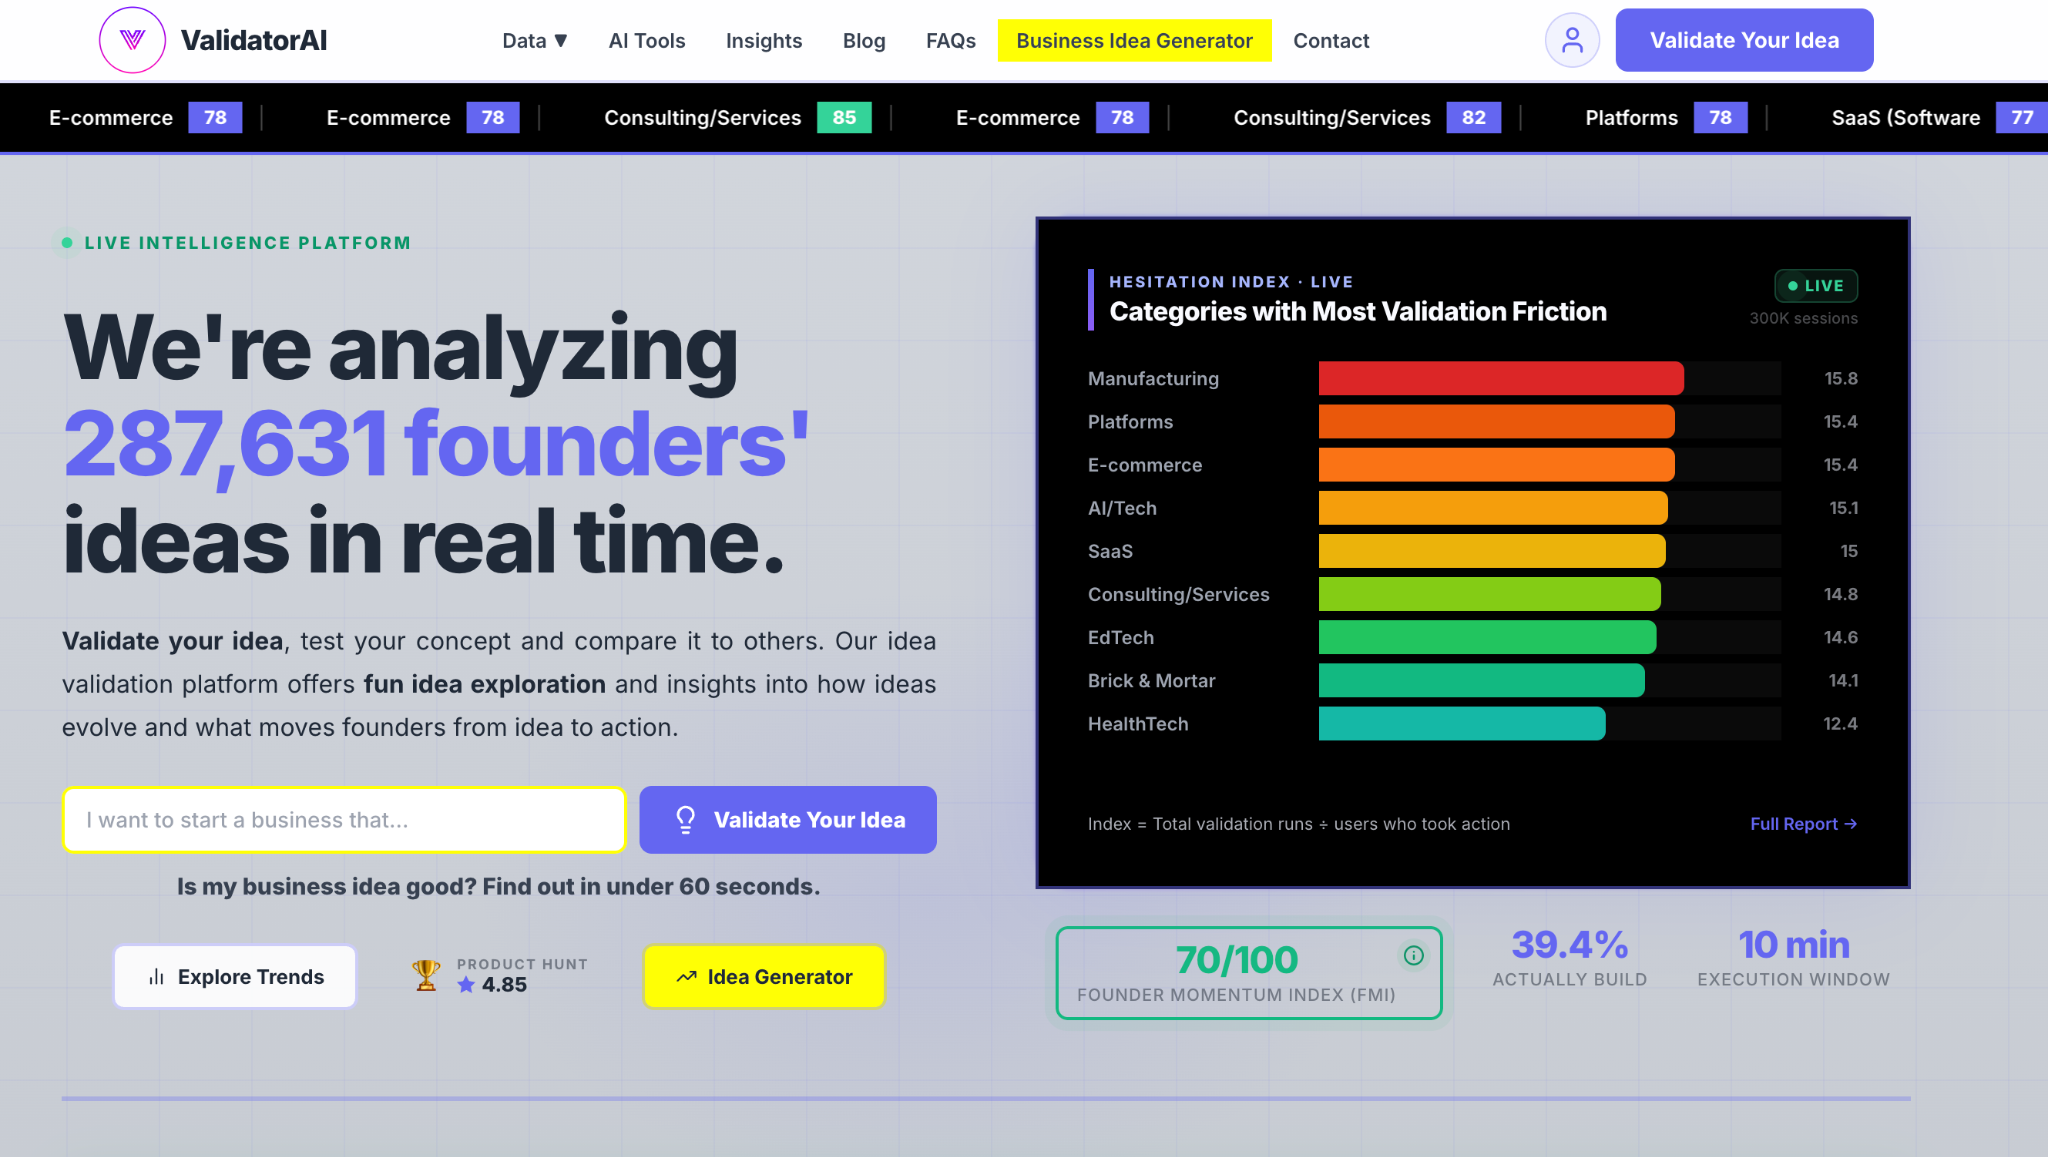This screenshot has height=1157, width=2048.
Task: Click the Consulting/Services 82 ticker item
Action: coord(1366,118)
